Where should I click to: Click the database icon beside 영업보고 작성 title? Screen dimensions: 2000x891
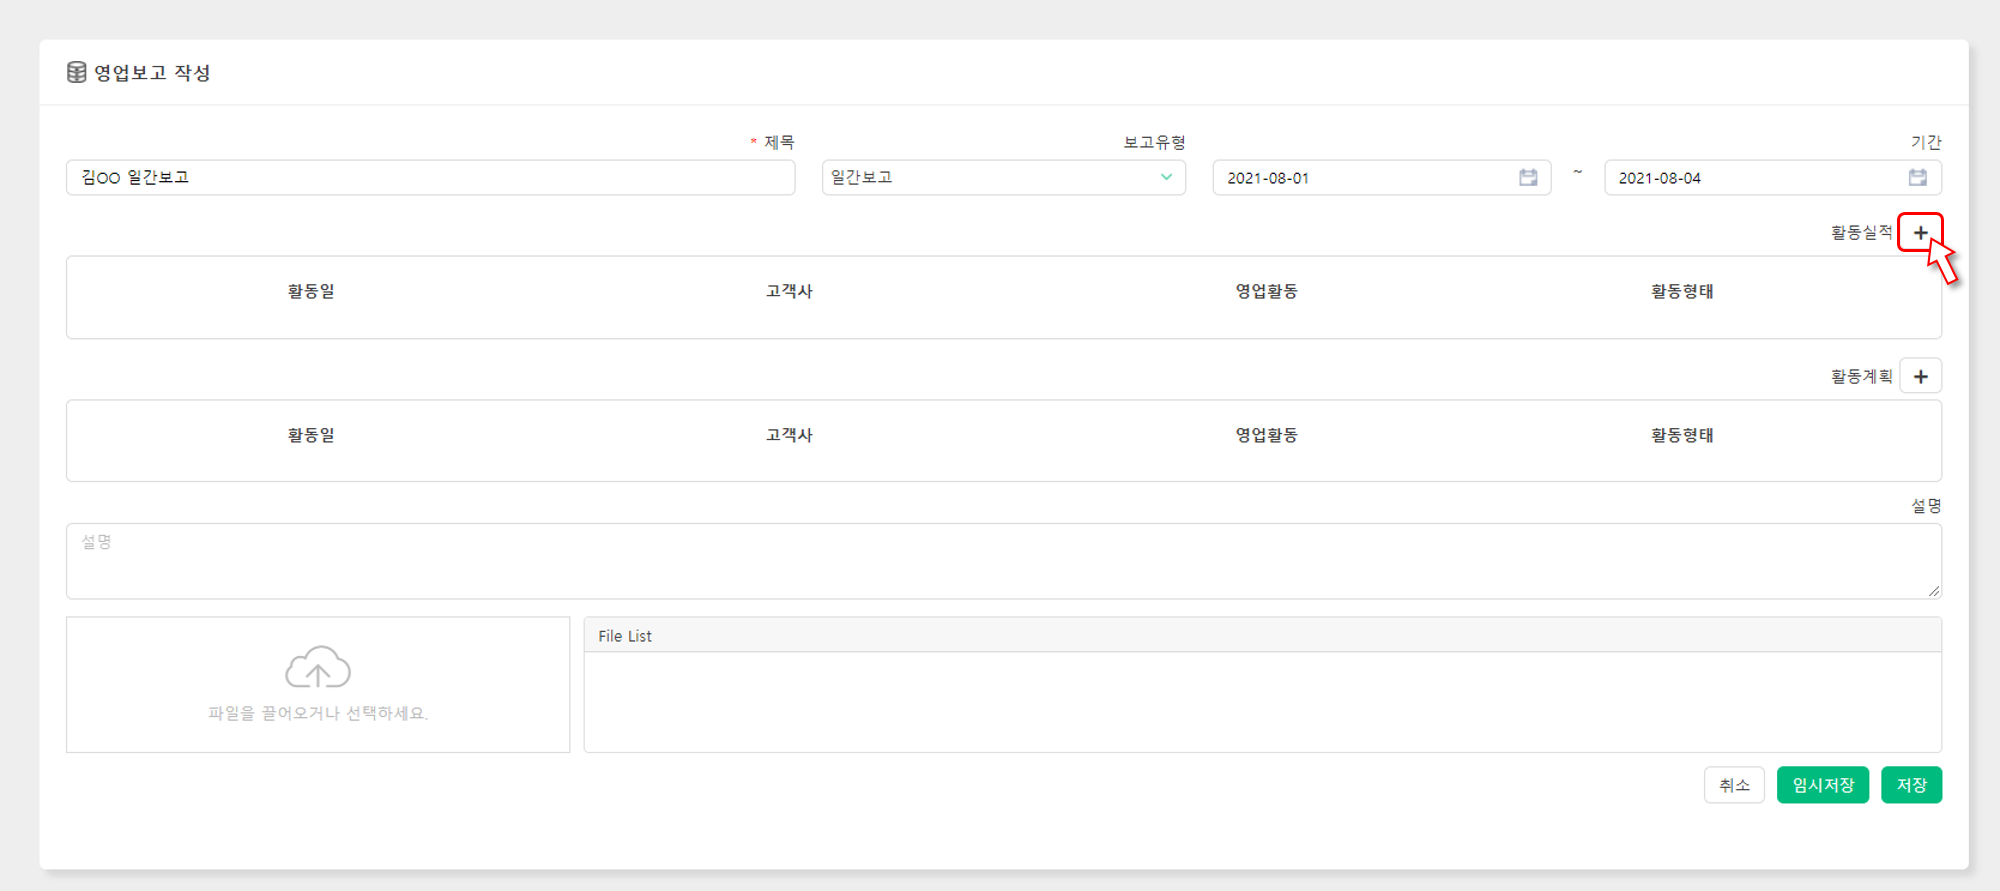pyautogui.click(x=76, y=72)
